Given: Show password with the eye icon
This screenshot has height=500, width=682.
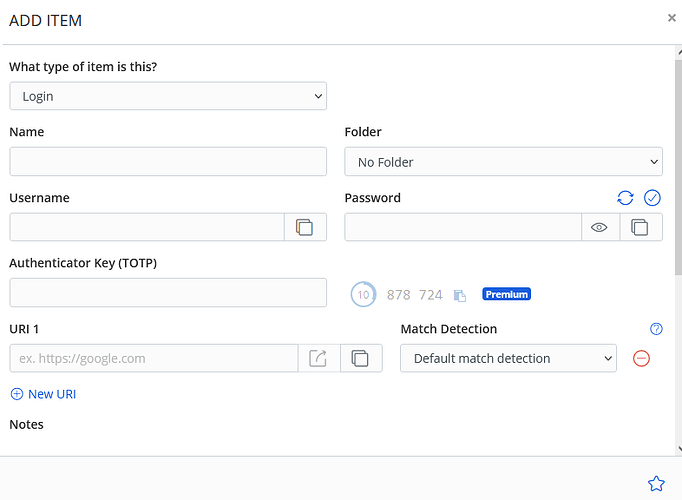Looking at the screenshot, I should pyautogui.click(x=600, y=228).
